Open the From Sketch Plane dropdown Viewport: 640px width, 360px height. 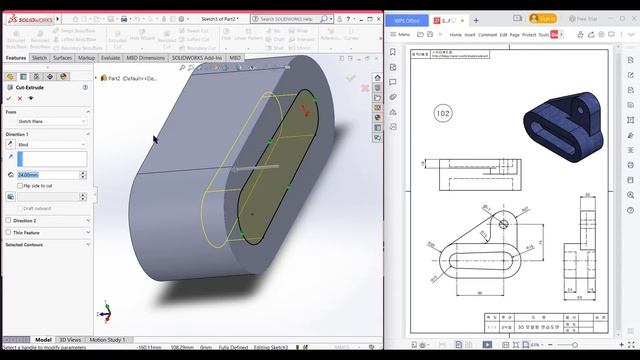(x=52, y=121)
